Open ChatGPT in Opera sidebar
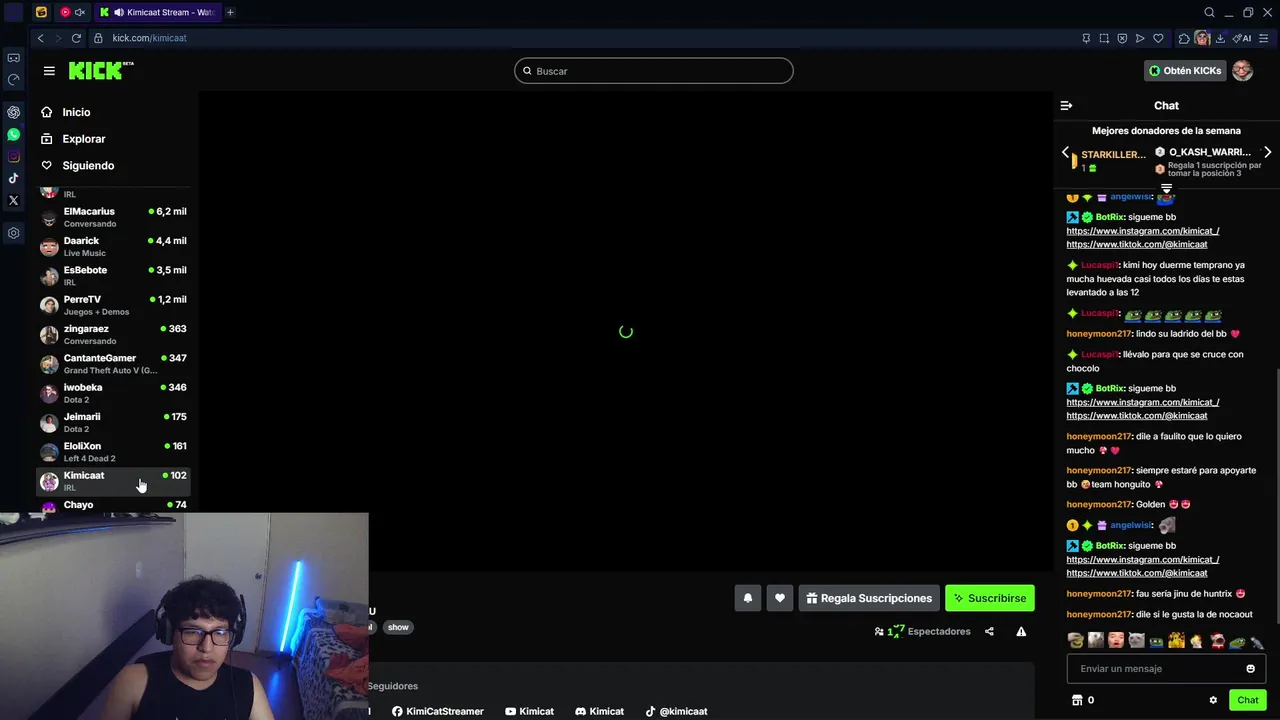 pyautogui.click(x=13, y=112)
